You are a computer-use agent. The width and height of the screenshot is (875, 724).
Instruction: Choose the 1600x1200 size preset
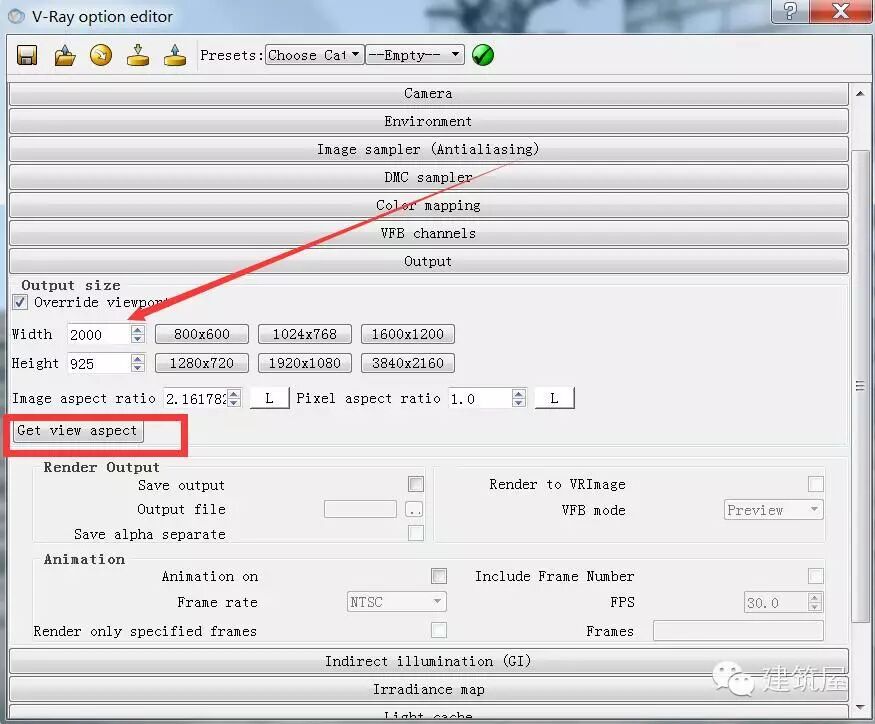point(408,334)
